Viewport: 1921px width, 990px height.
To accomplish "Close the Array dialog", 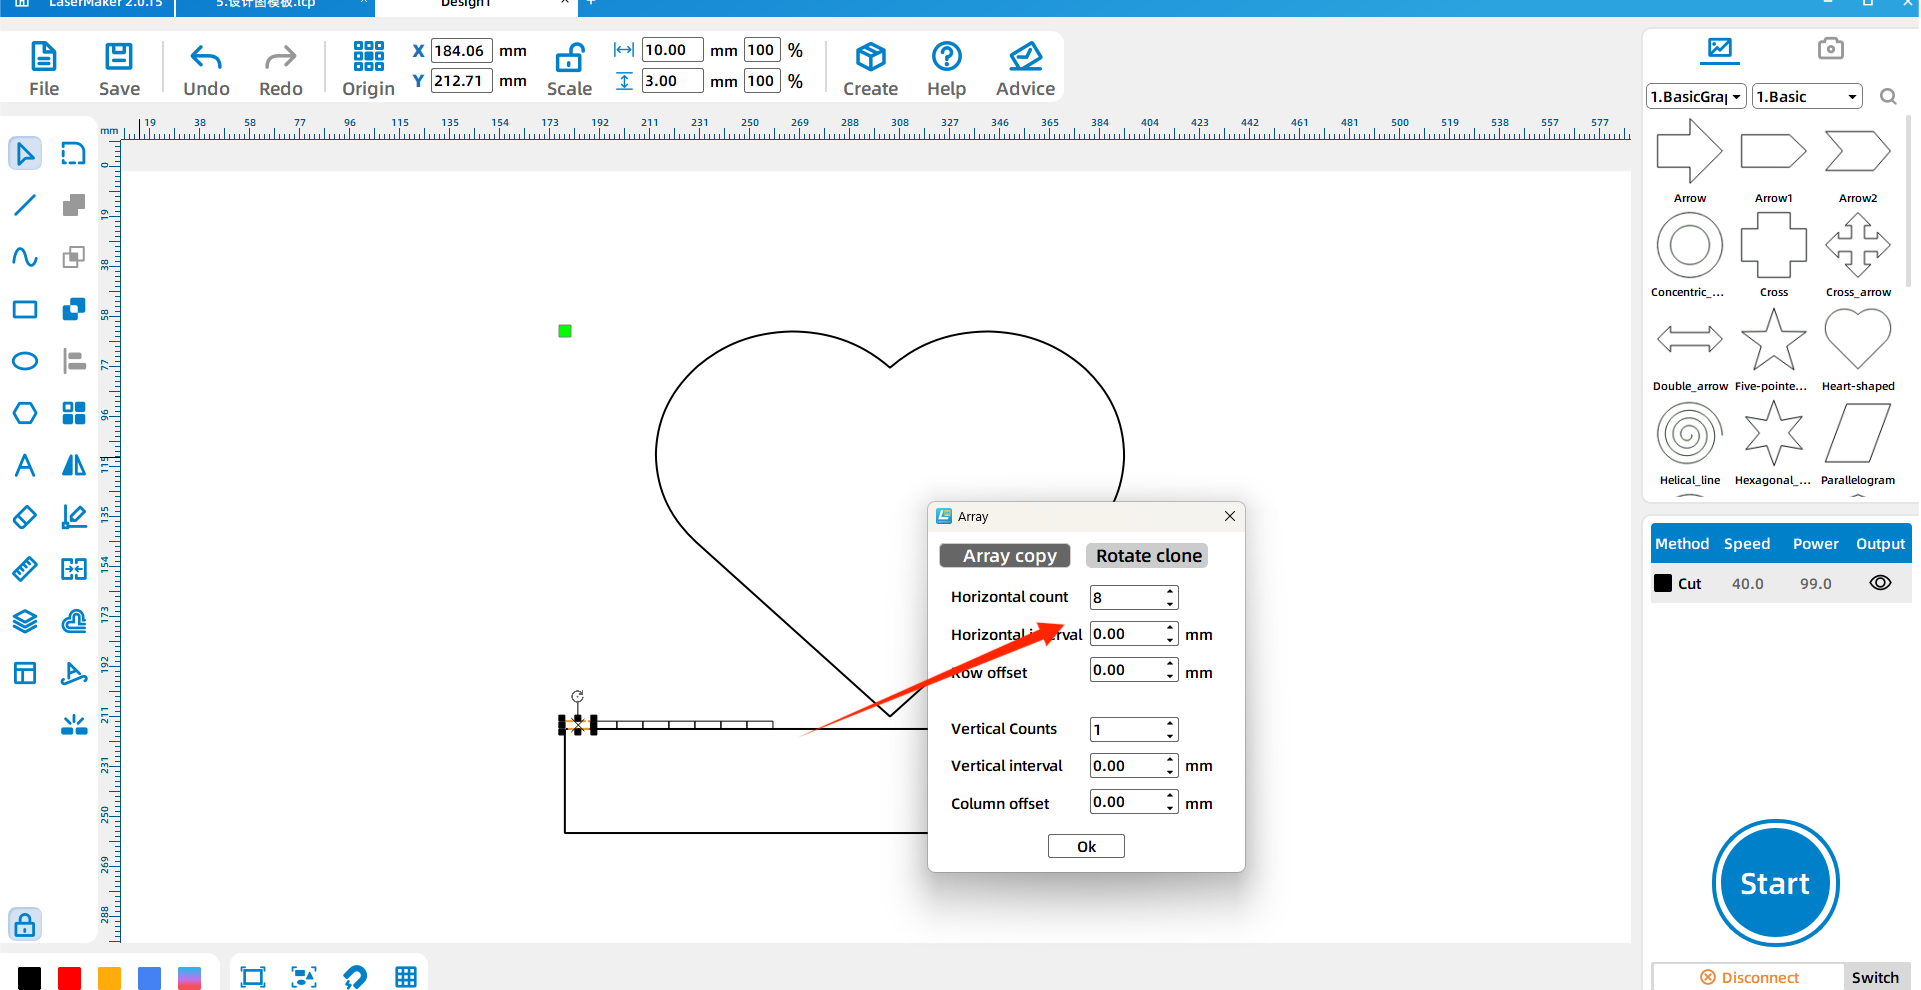I will (x=1230, y=516).
